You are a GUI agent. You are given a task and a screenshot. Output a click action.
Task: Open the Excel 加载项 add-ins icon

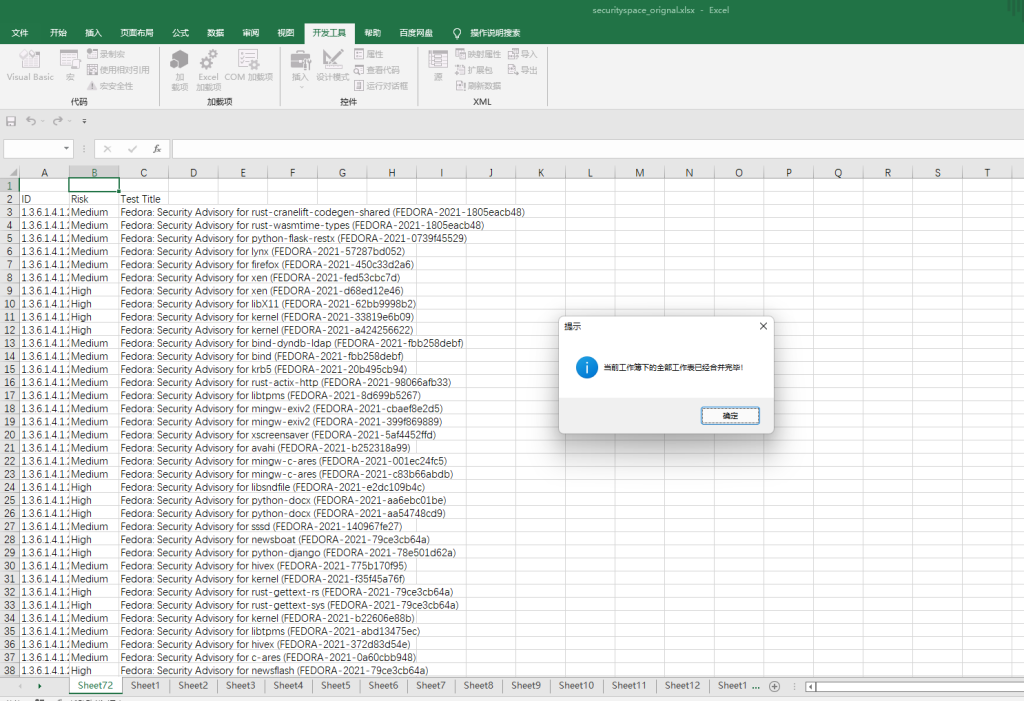tap(208, 64)
